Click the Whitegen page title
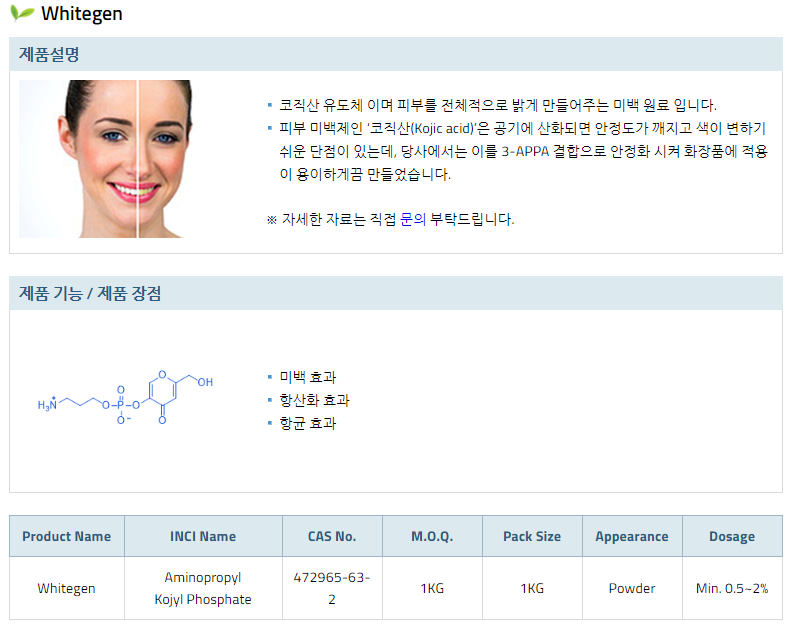Screen dimensions: 791x628 pos(82,14)
